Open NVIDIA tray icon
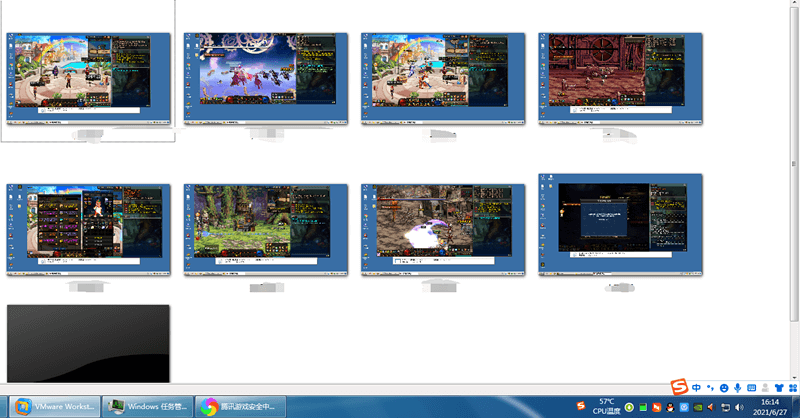Viewport: 800px width, 418px height. (697, 407)
